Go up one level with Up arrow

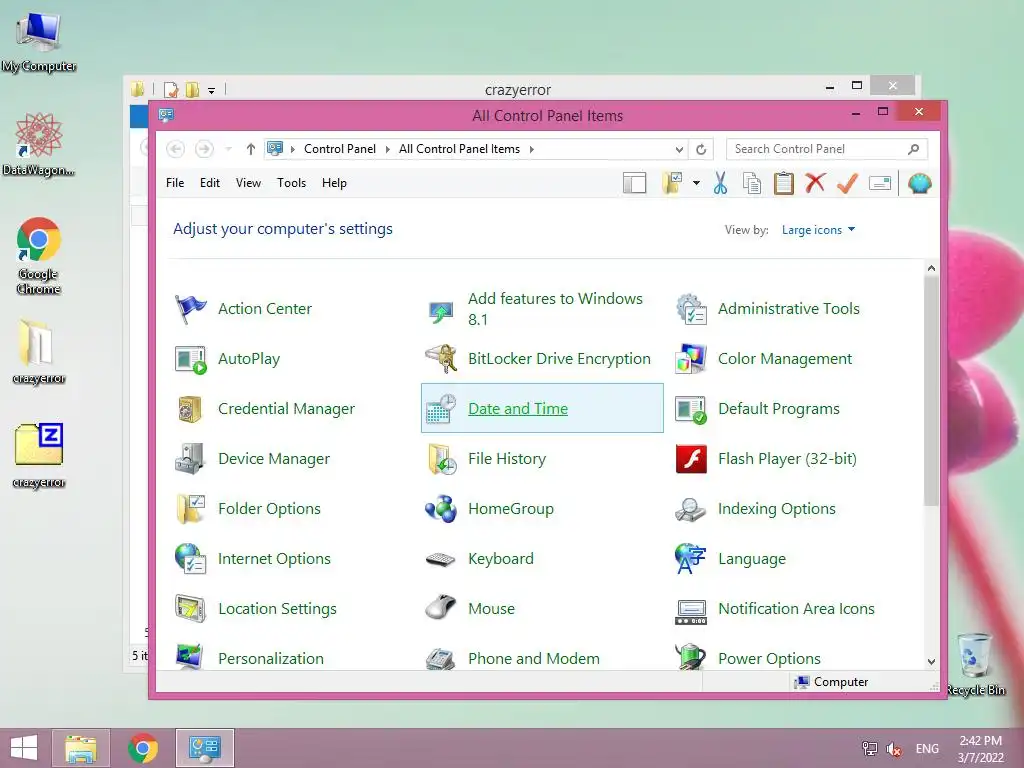pyautogui.click(x=251, y=150)
